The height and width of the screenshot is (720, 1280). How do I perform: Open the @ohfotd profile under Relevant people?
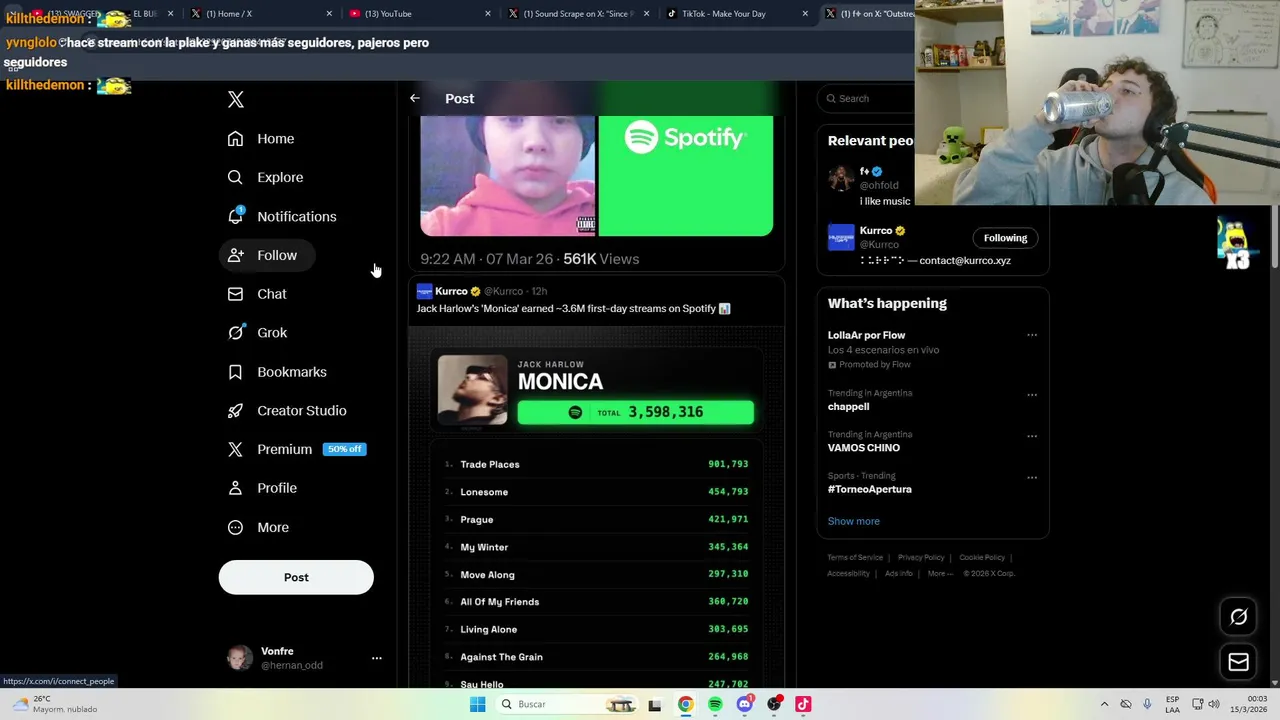click(x=879, y=186)
